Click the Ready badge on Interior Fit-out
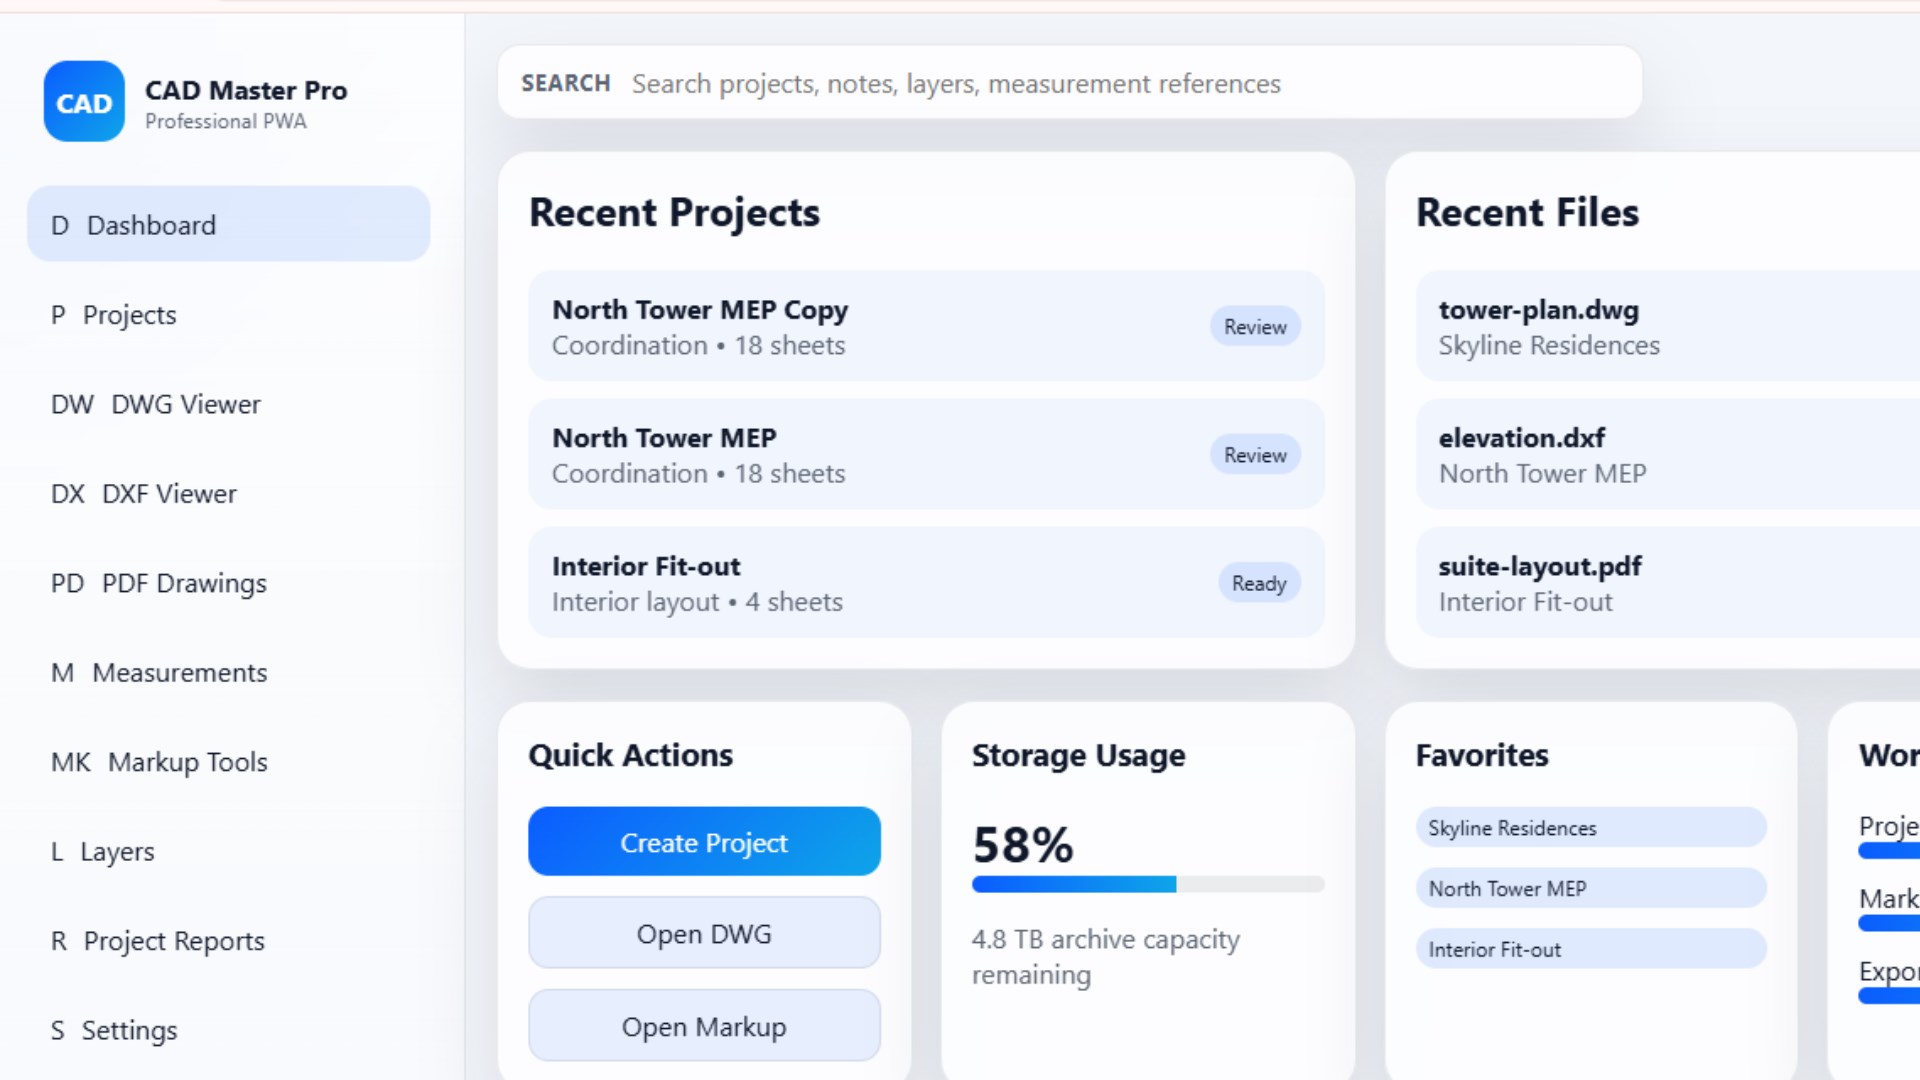 (1259, 582)
